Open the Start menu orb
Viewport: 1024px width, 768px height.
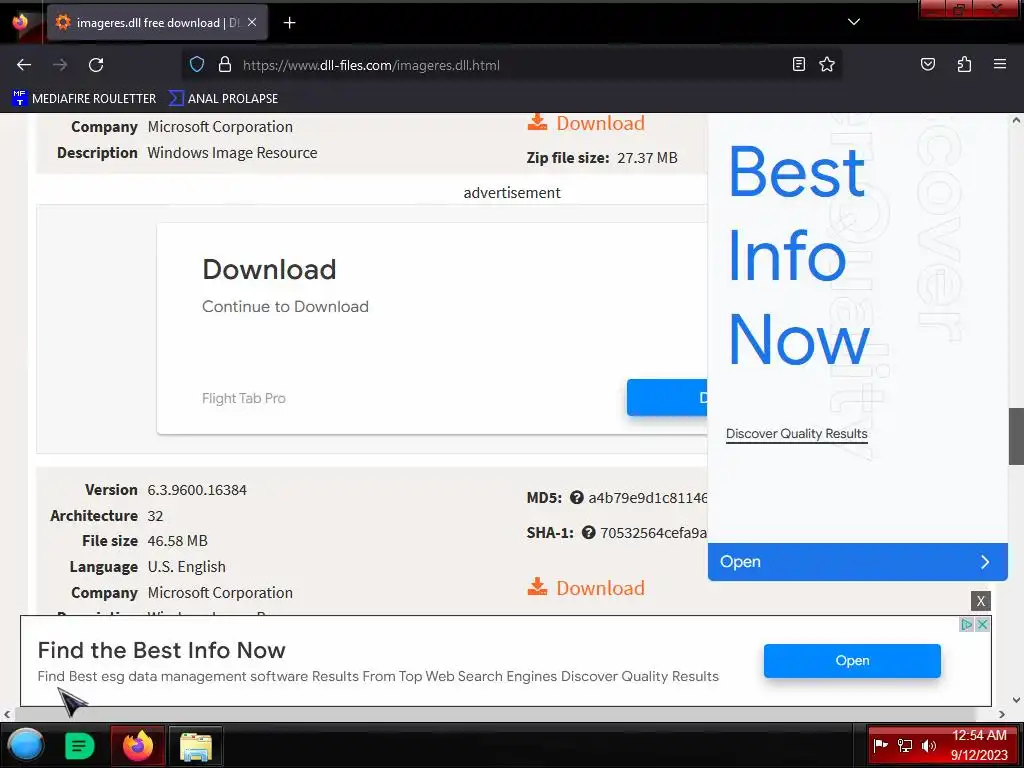pyautogui.click(x=25, y=745)
